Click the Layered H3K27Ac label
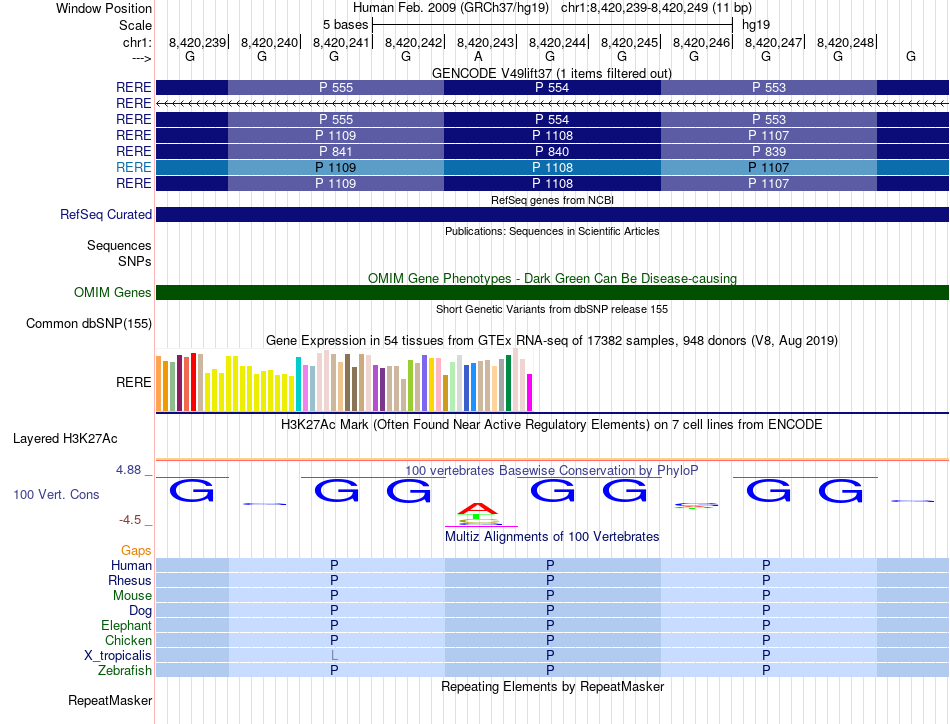The height and width of the screenshot is (724, 950). (x=65, y=439)
